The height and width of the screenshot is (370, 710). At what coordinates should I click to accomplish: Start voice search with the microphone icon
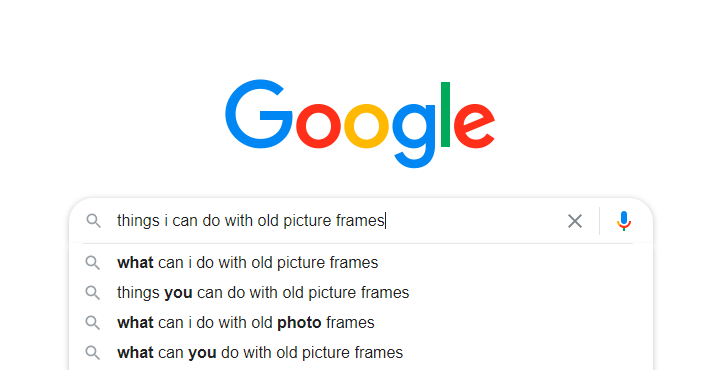tap(624, 221)
